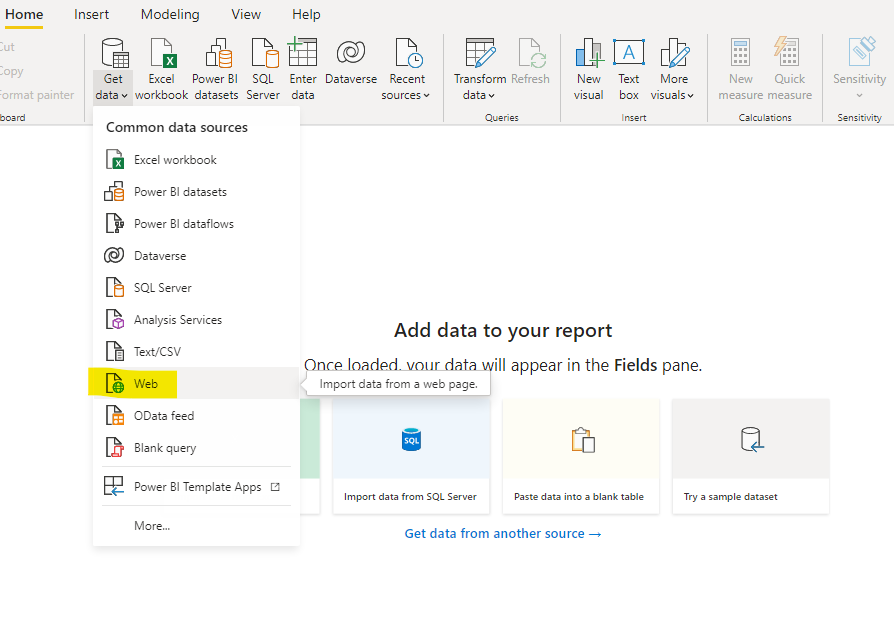Select Dataverse in data sources menu

pos(196,255)
